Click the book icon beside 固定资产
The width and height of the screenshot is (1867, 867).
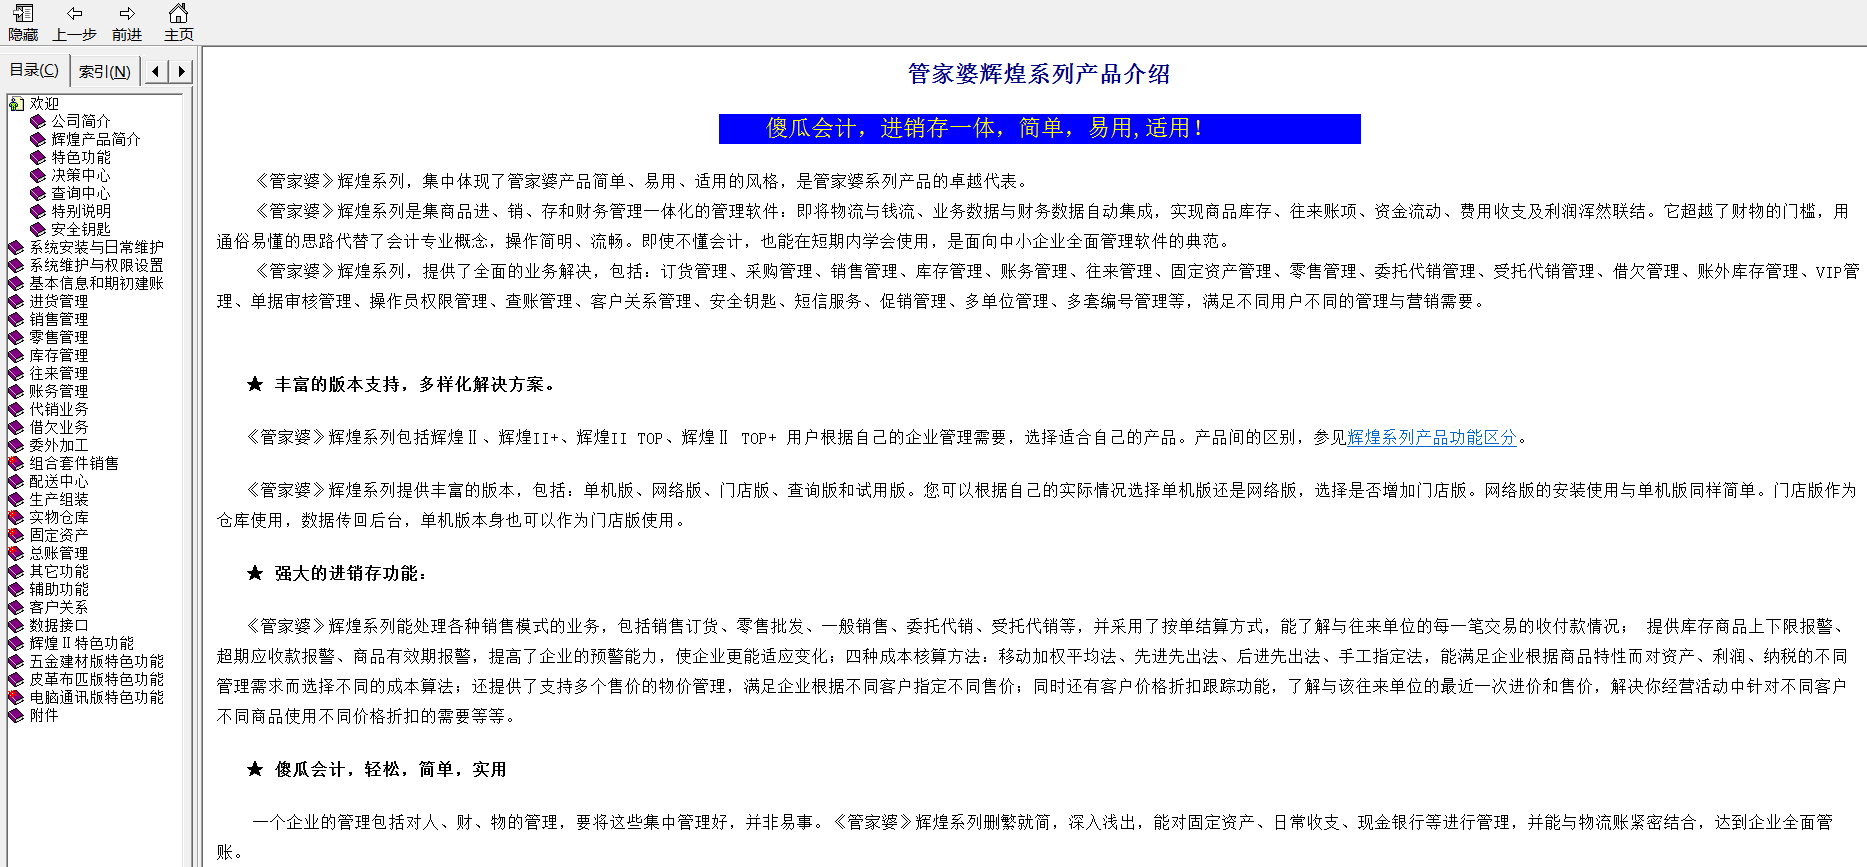pos(16,535)
